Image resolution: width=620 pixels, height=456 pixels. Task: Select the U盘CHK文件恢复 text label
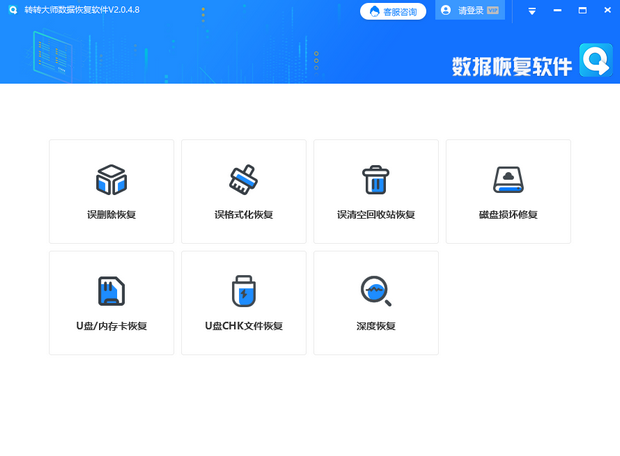(x=244, y=326)
